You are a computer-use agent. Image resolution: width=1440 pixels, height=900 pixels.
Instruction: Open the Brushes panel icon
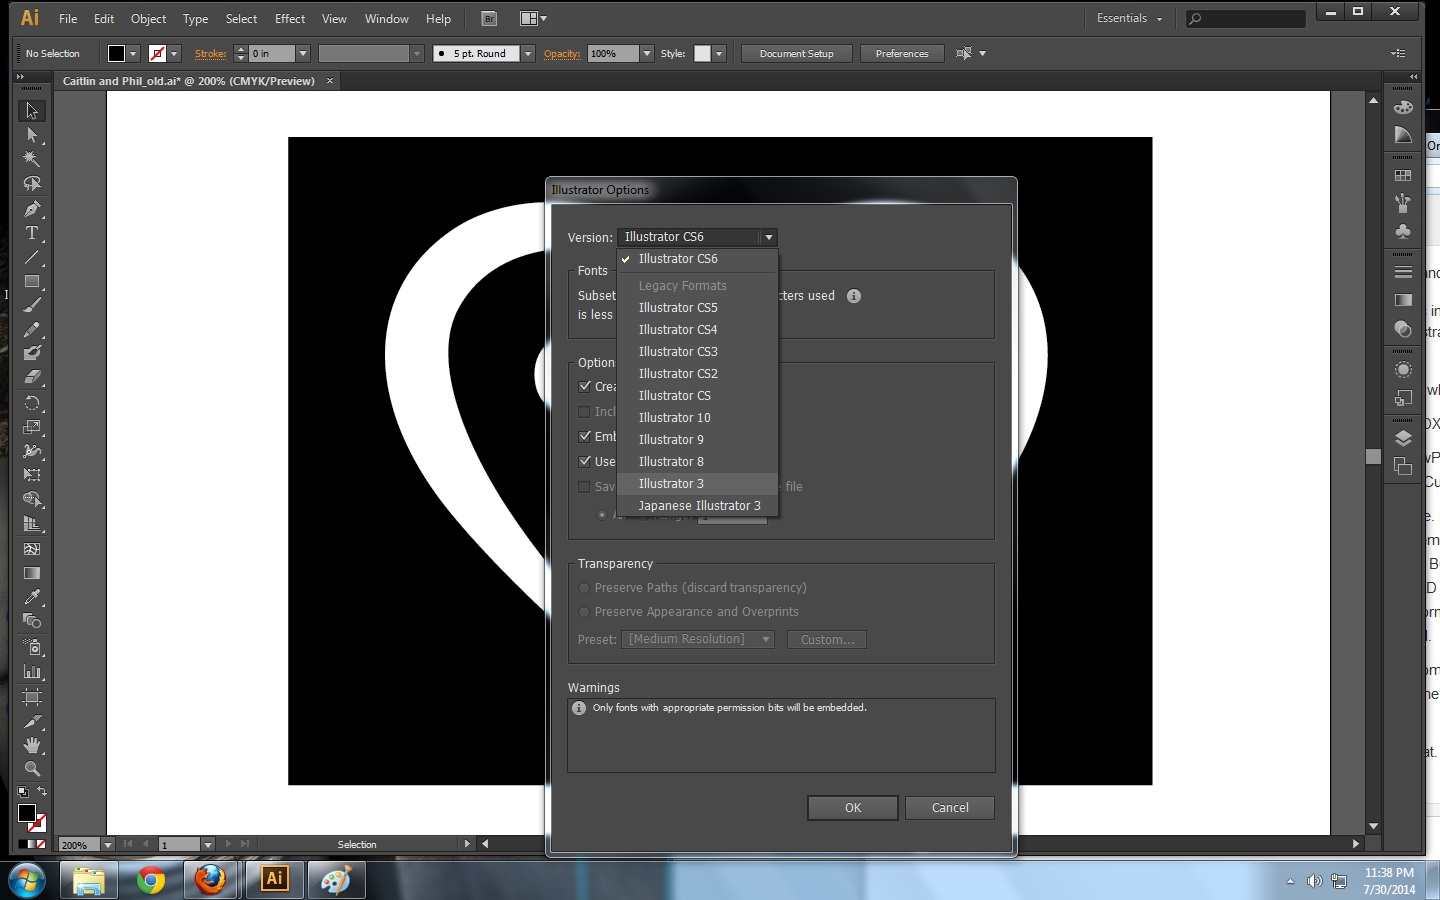tap(1403, 203)
